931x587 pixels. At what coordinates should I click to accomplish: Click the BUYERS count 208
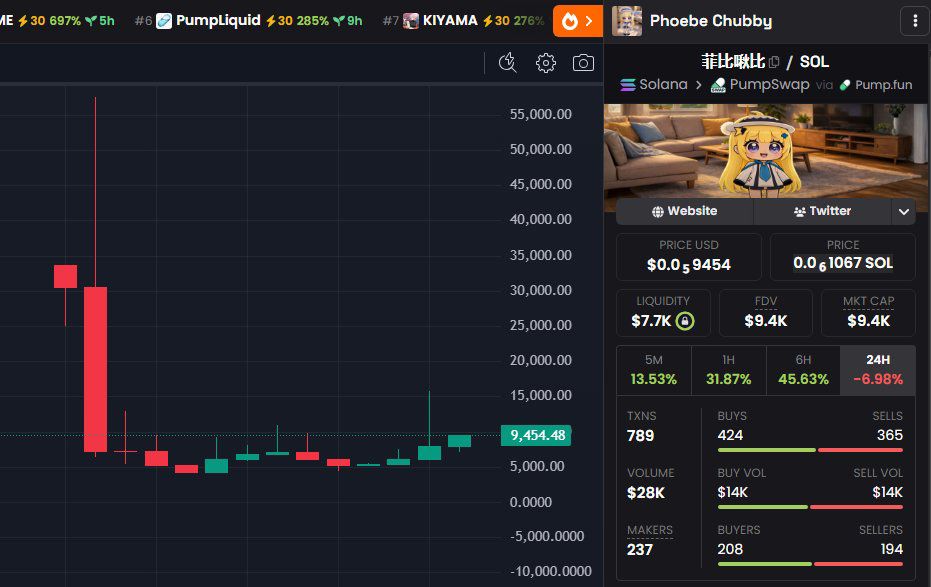click(x=730, y=549)
